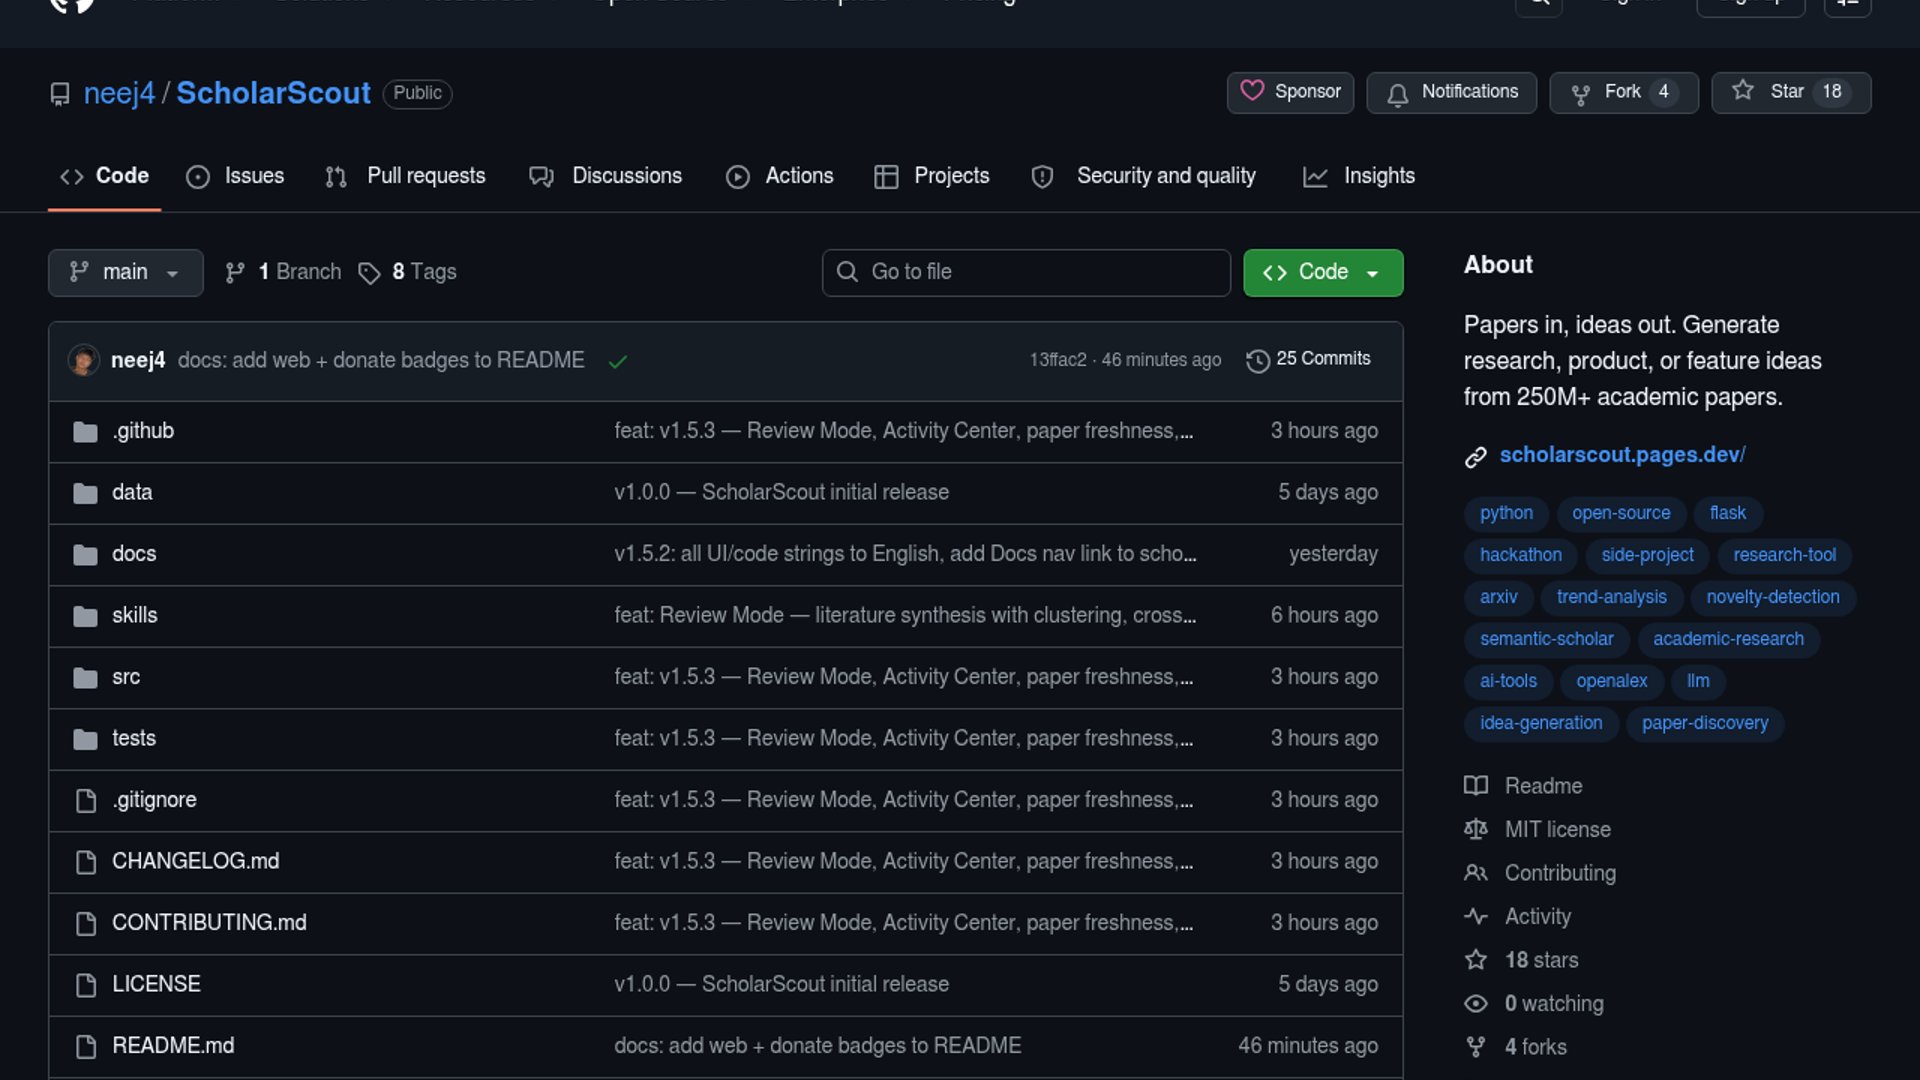Open the Security and quality tab
This screenshot has width=1920, height=1080.
(1144, 176)
